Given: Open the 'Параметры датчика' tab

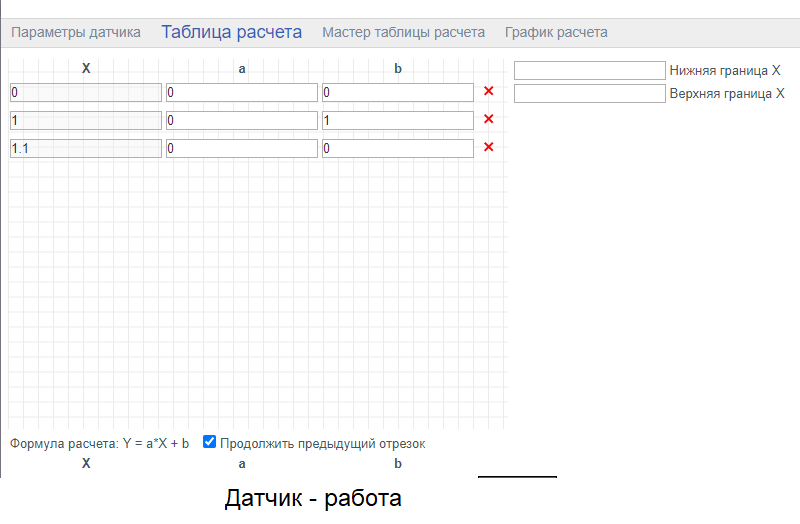Looking at the screenshot, I should [76, 32].
